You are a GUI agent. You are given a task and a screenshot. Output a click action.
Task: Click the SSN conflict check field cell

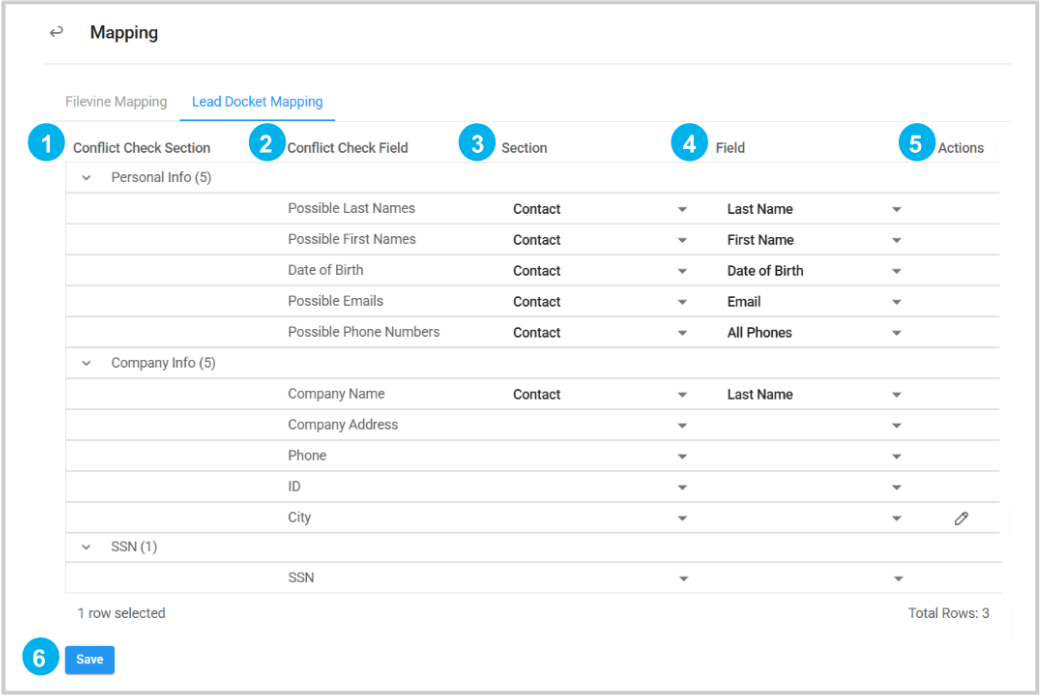pyautogui.click(x=301, y=578)
